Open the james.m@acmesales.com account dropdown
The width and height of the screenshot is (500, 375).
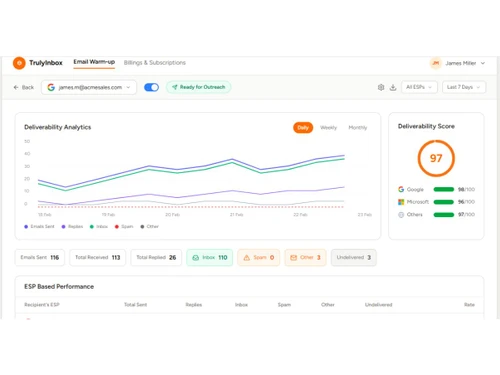tap(89, 87)
